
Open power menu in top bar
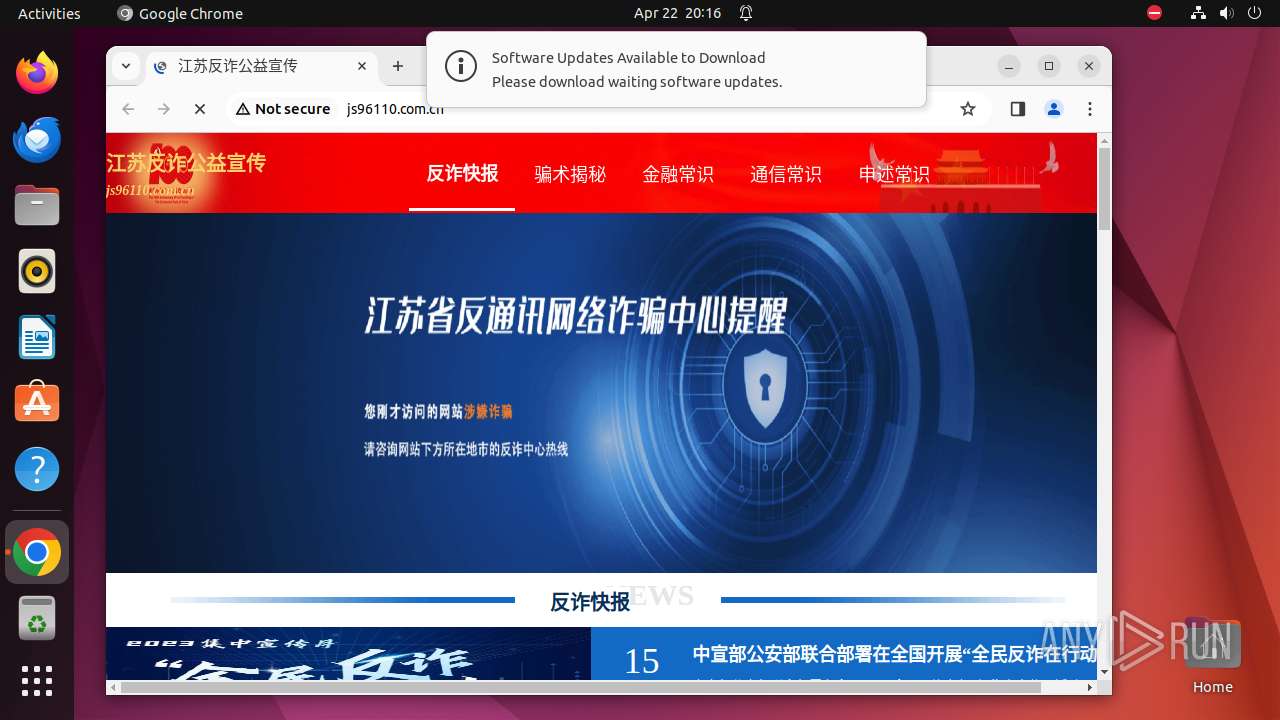click(1254, 13)
